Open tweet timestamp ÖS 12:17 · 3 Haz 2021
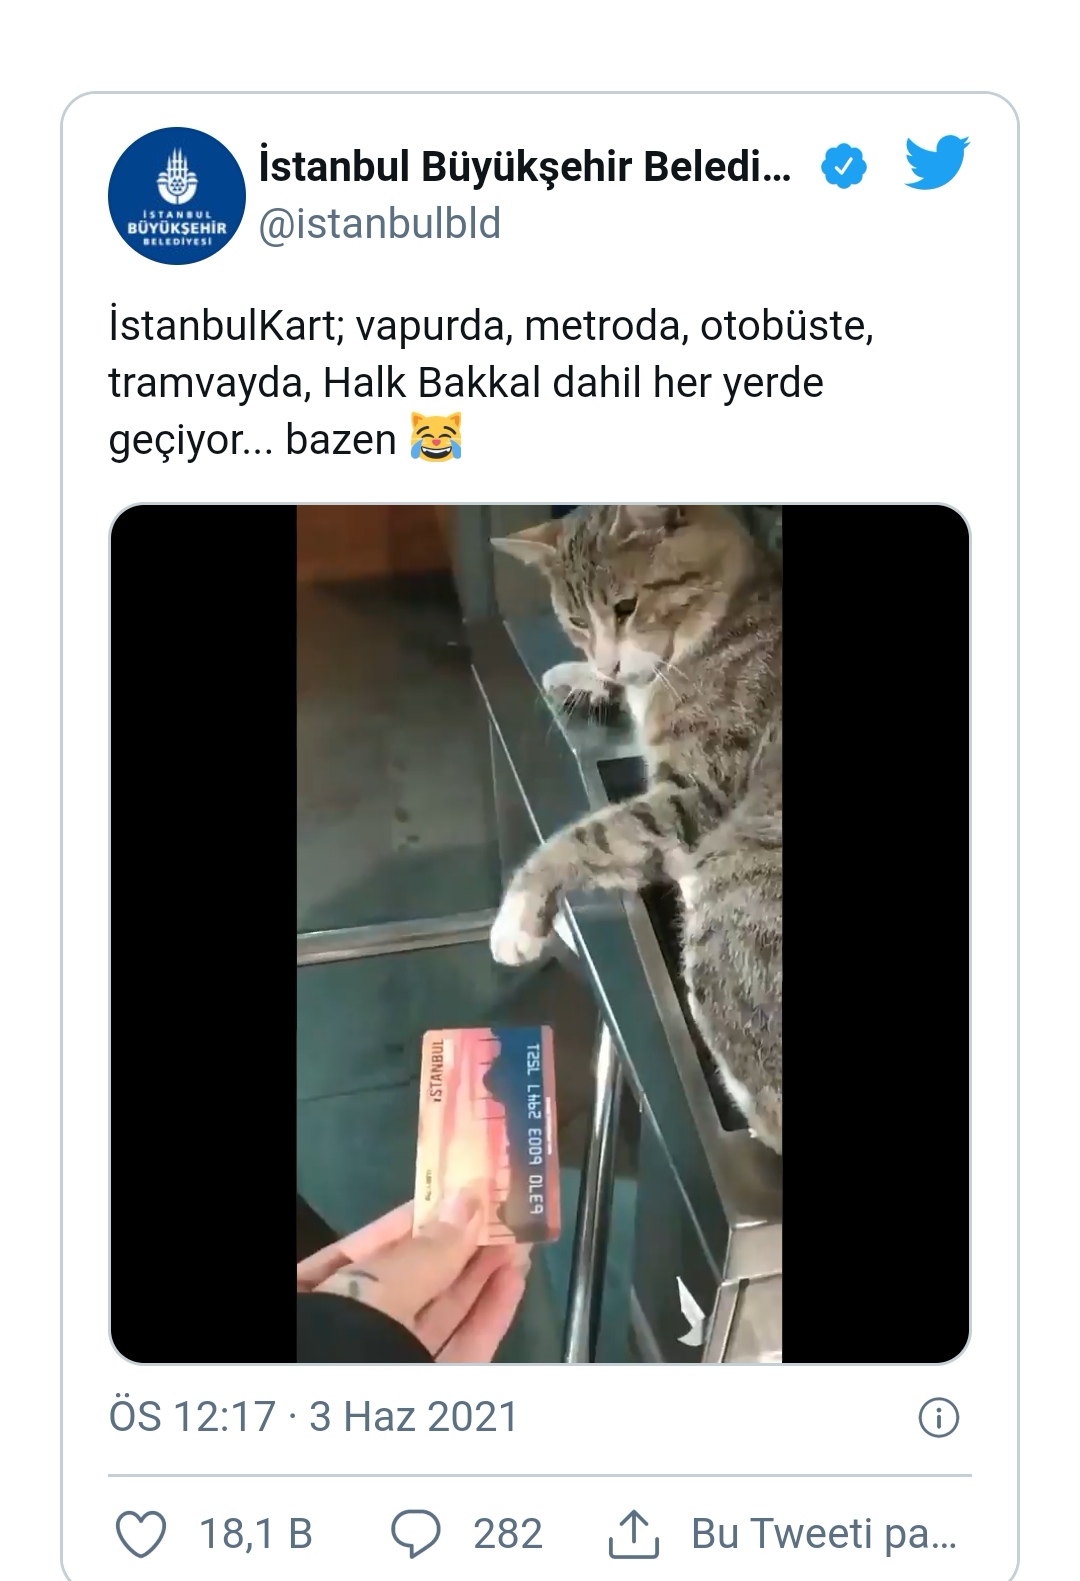 tap(314, 1417)
